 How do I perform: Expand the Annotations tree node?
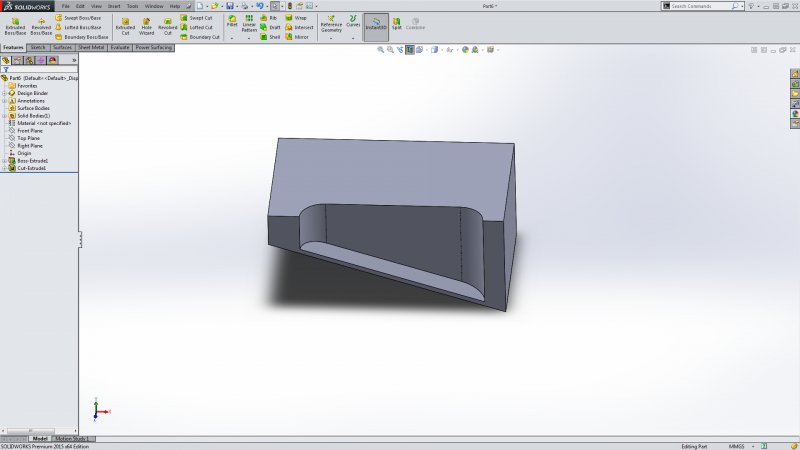[5, 101]
